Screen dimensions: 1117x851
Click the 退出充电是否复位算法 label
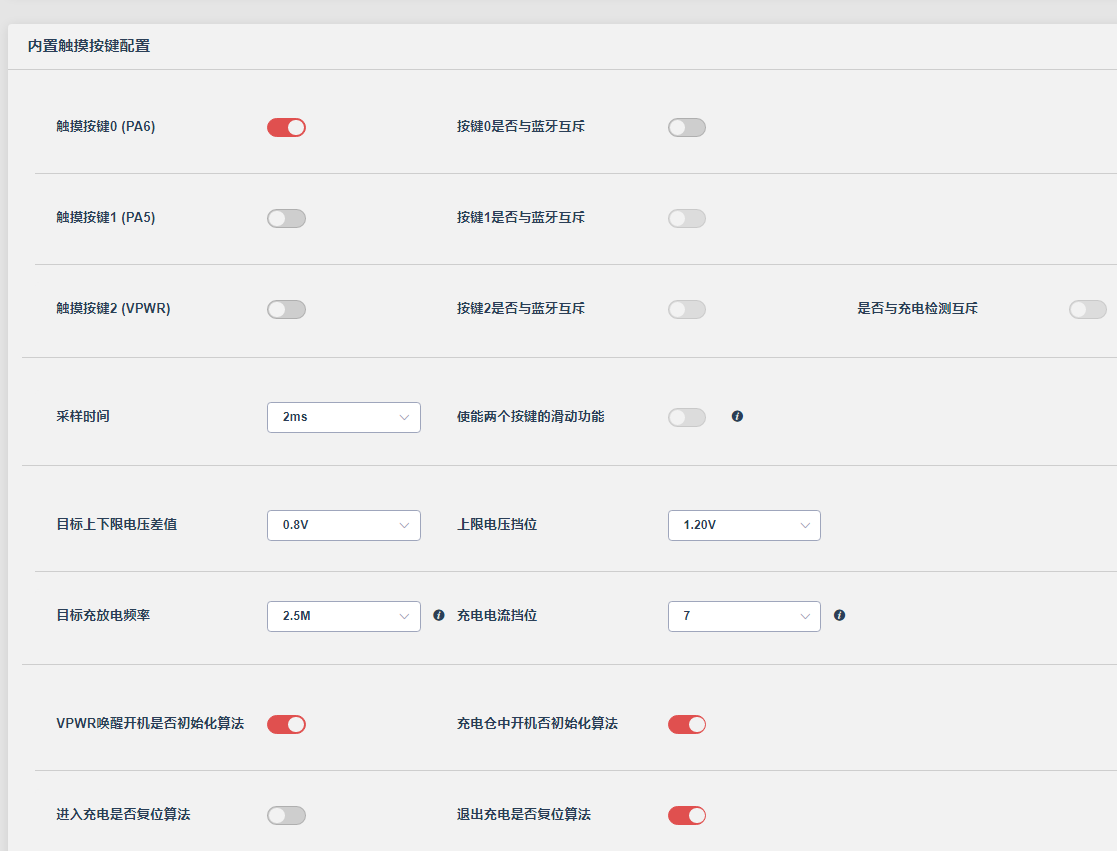tap(524, 815)
